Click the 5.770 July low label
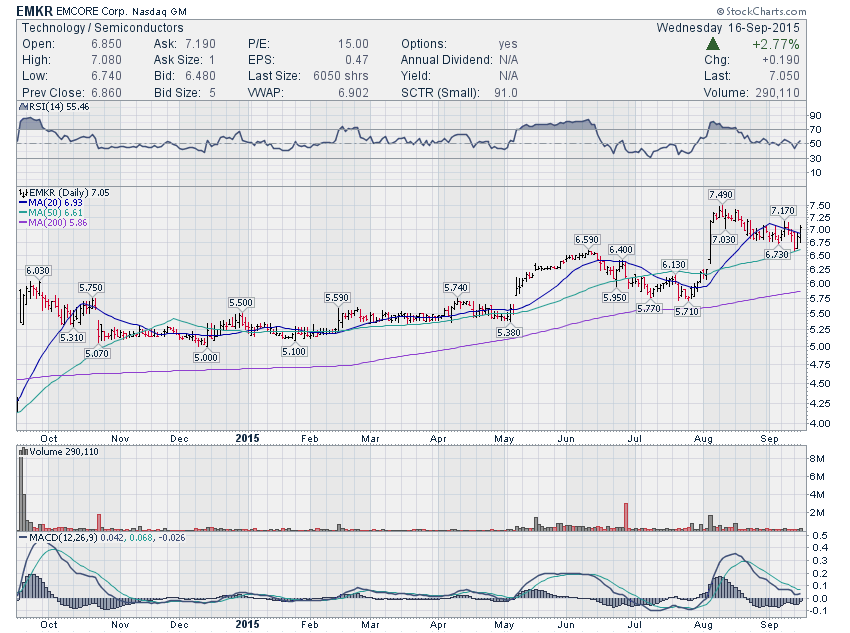 649,308
